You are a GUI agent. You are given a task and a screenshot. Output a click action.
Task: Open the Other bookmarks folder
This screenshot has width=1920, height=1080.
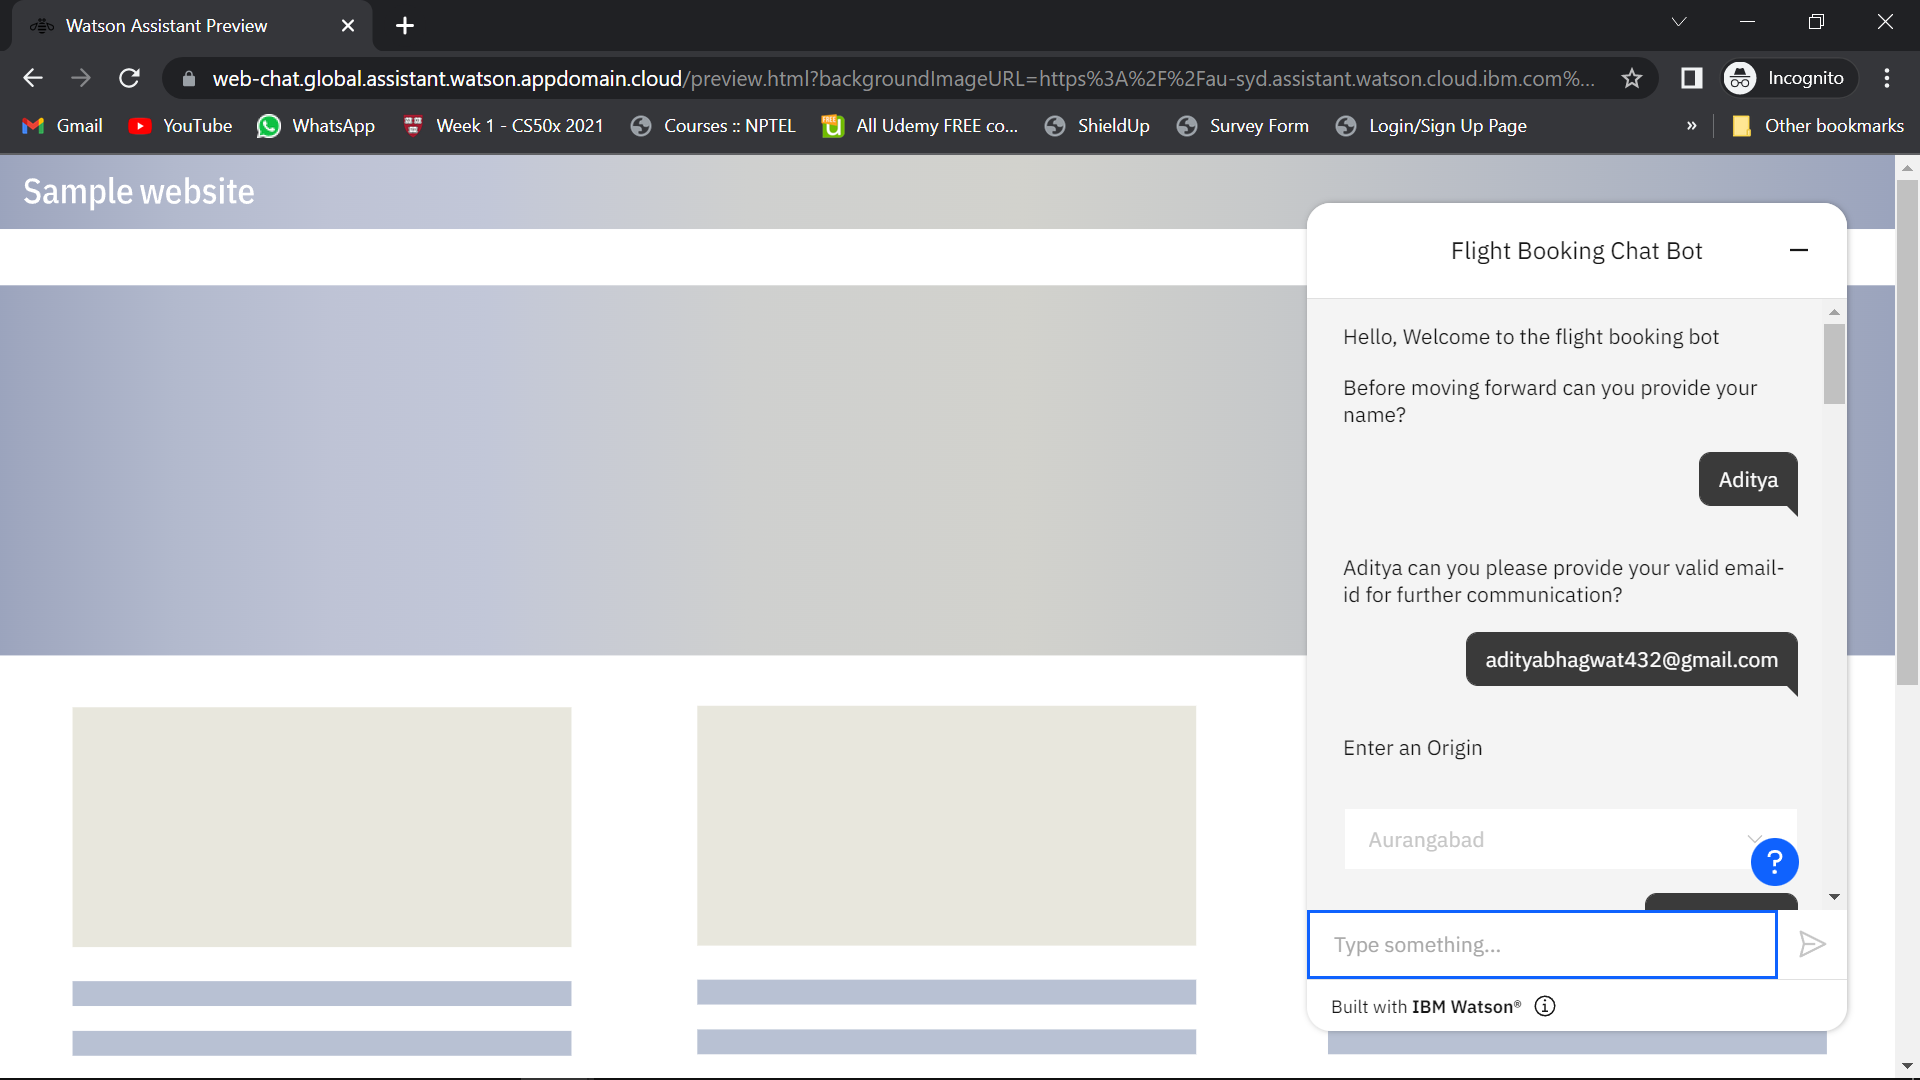1817,126
